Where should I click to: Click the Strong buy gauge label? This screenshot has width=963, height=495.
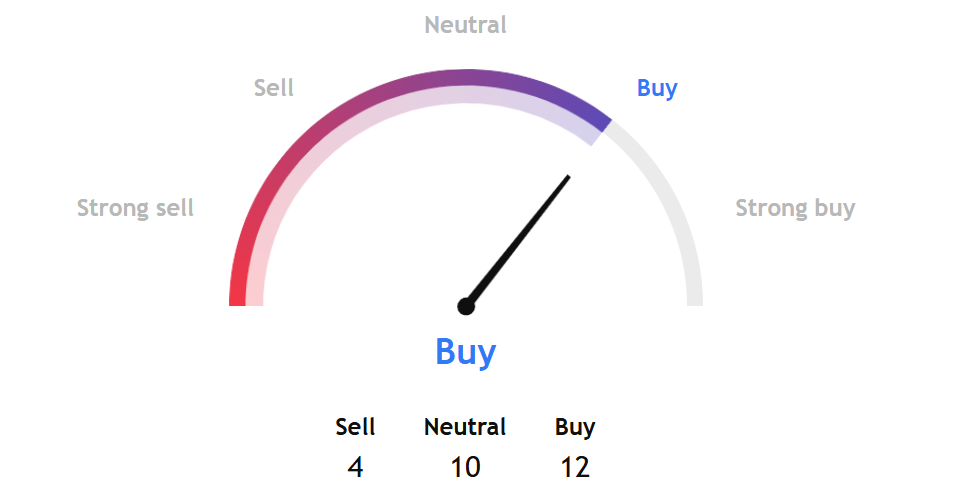click(795, 208)
